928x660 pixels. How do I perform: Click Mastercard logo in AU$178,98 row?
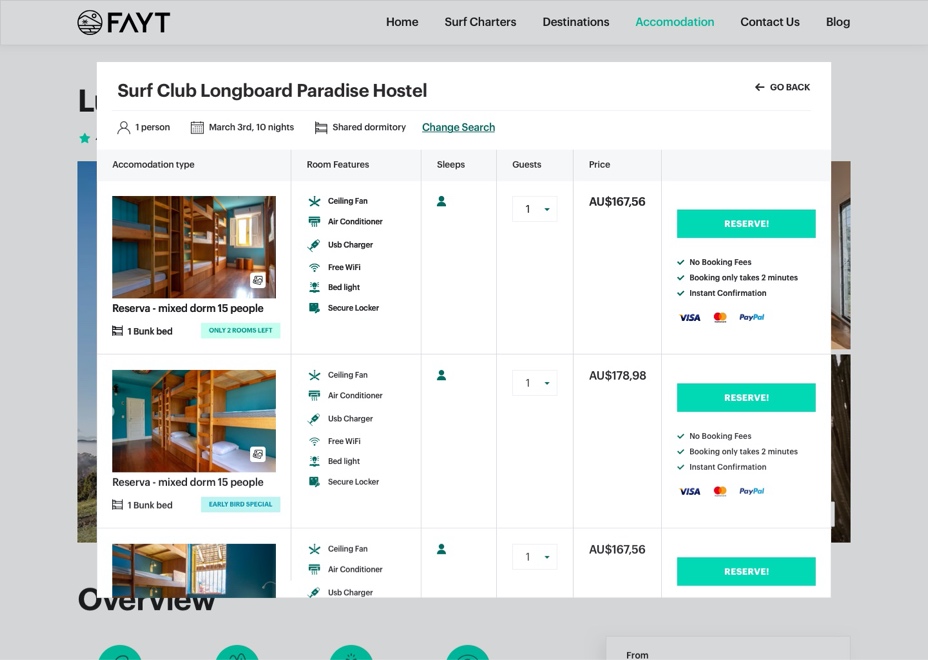[720, 492]
